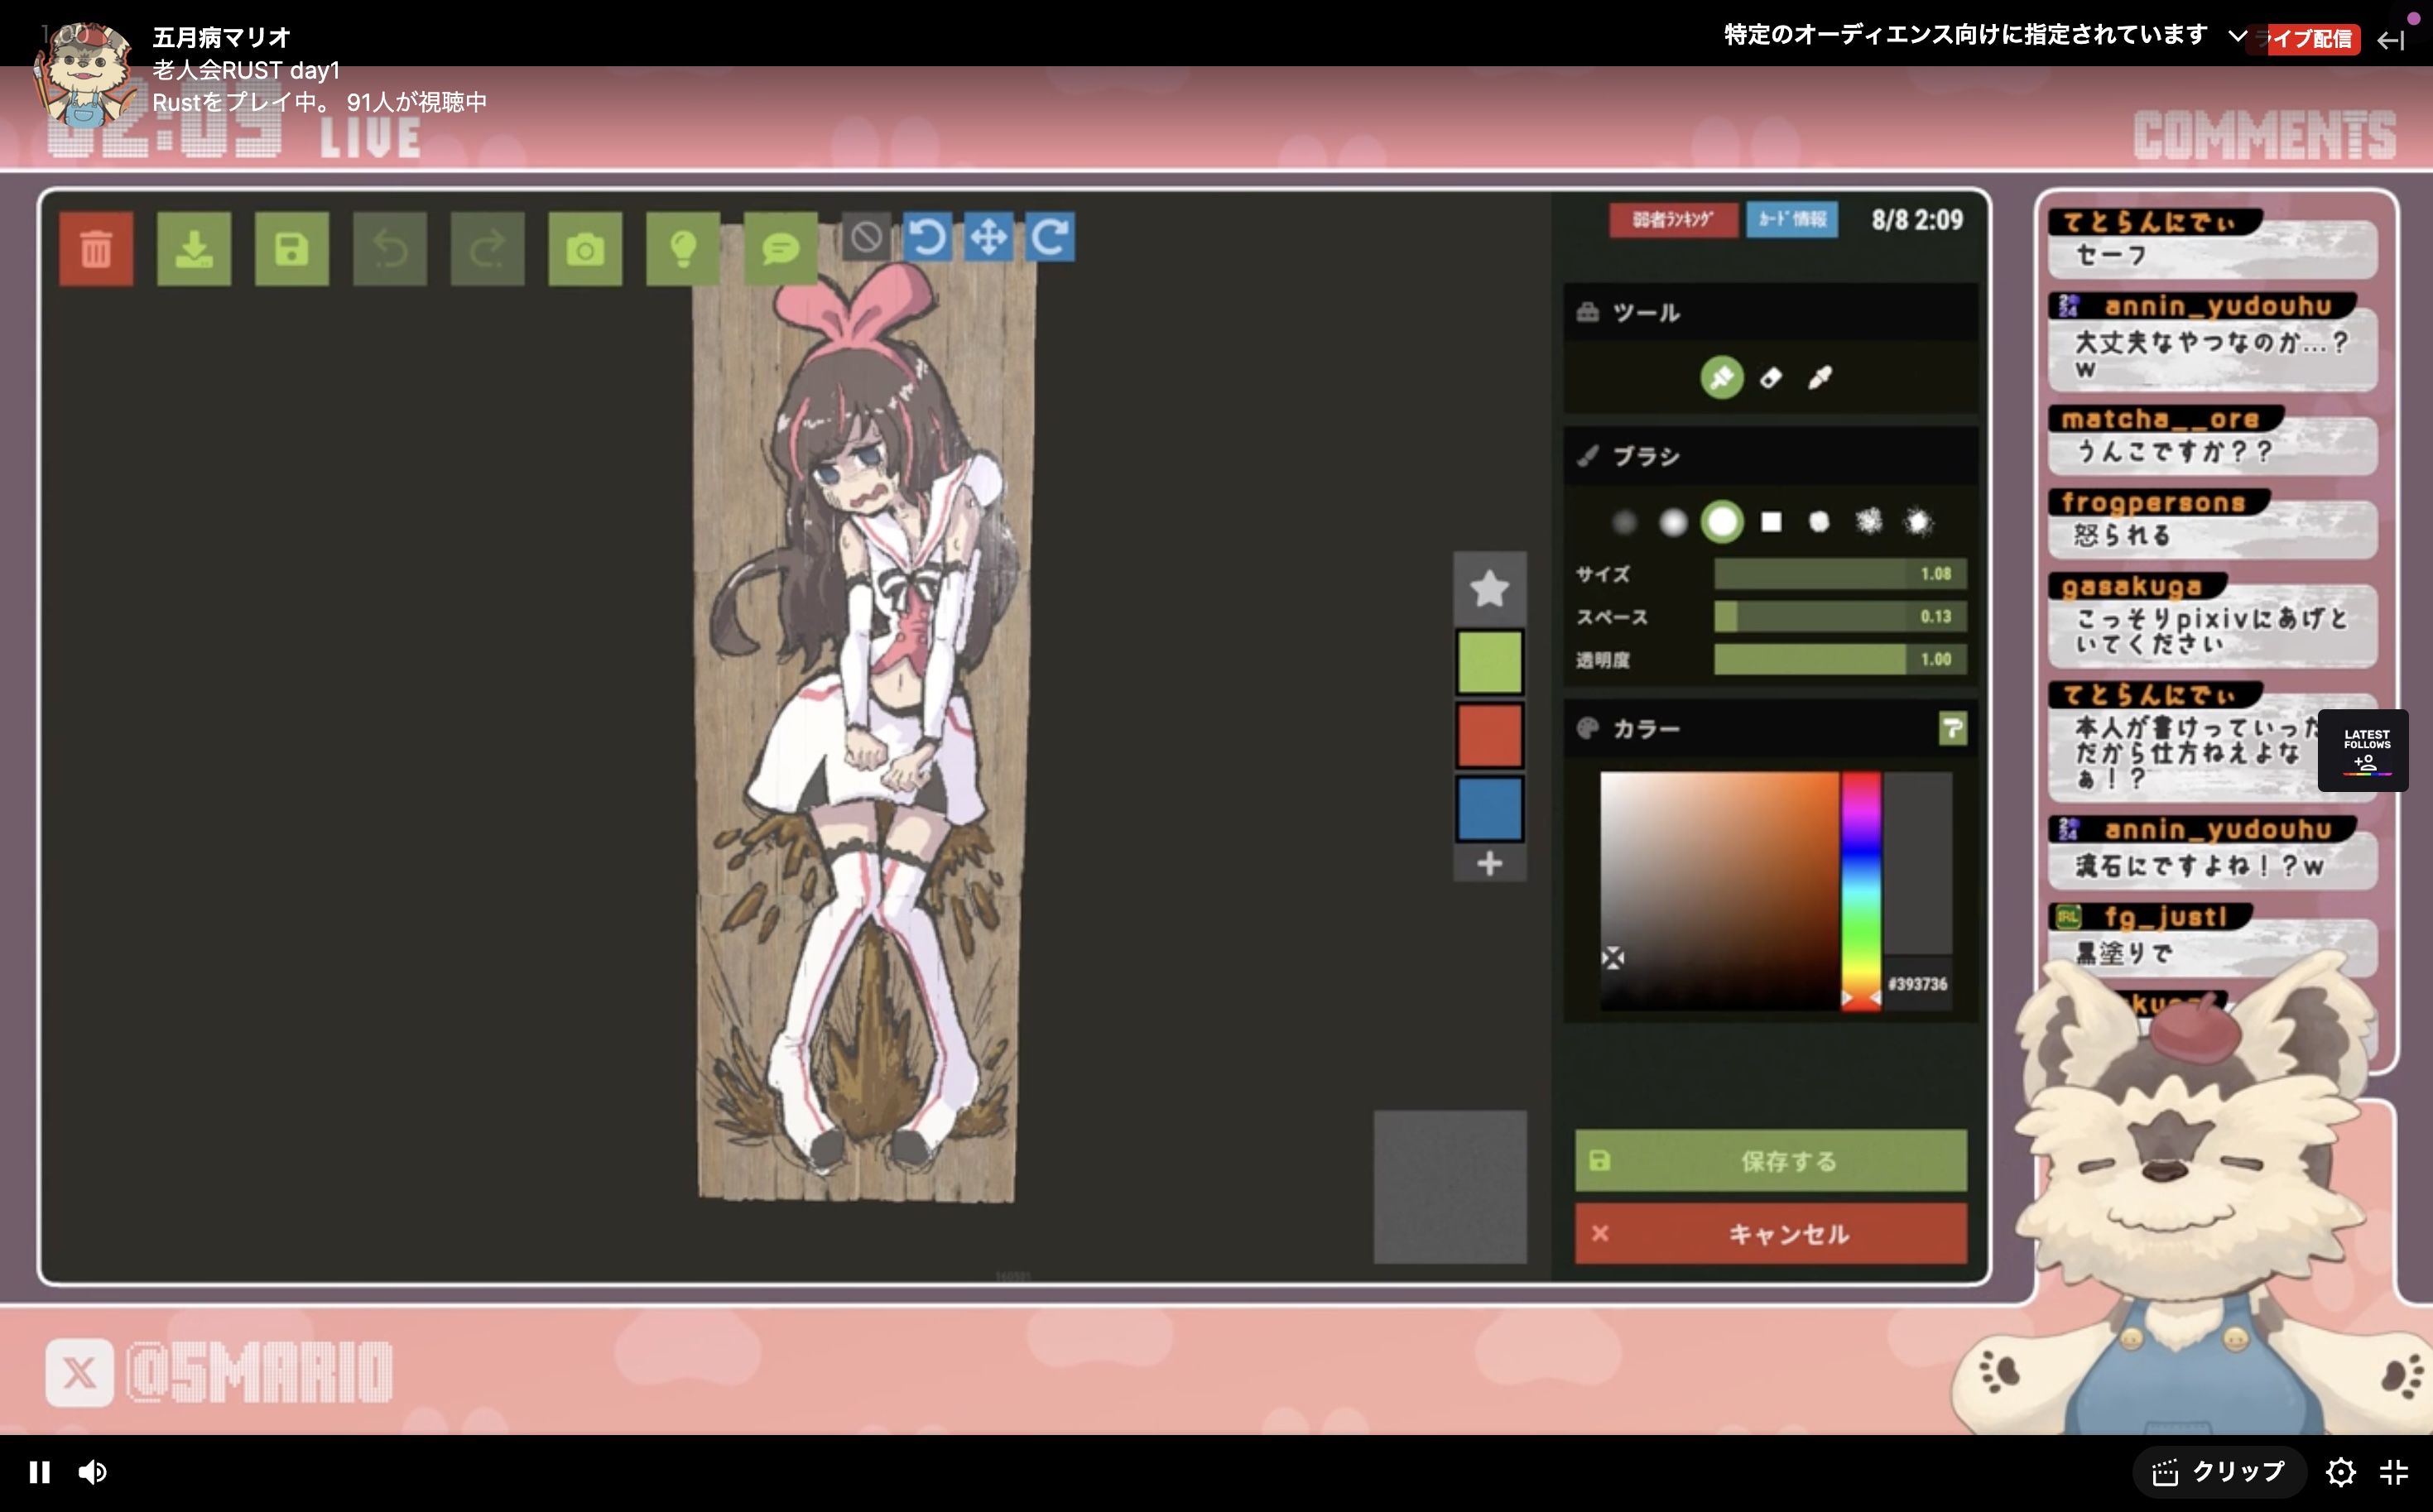Click the X logo beside @5MARIO
The width and height of the screenshot is (2433, 1512).
pos(79,1372)
